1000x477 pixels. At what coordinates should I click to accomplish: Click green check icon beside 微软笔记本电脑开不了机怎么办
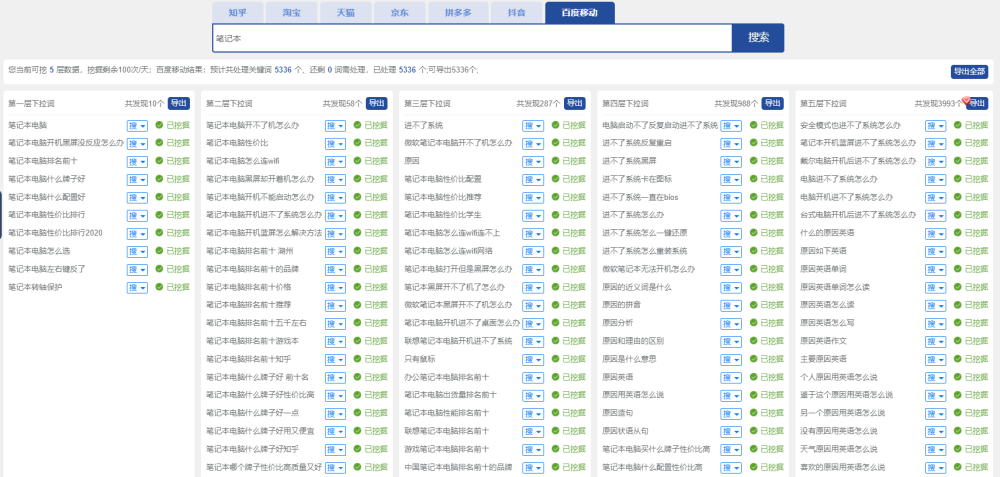(555, 143)
